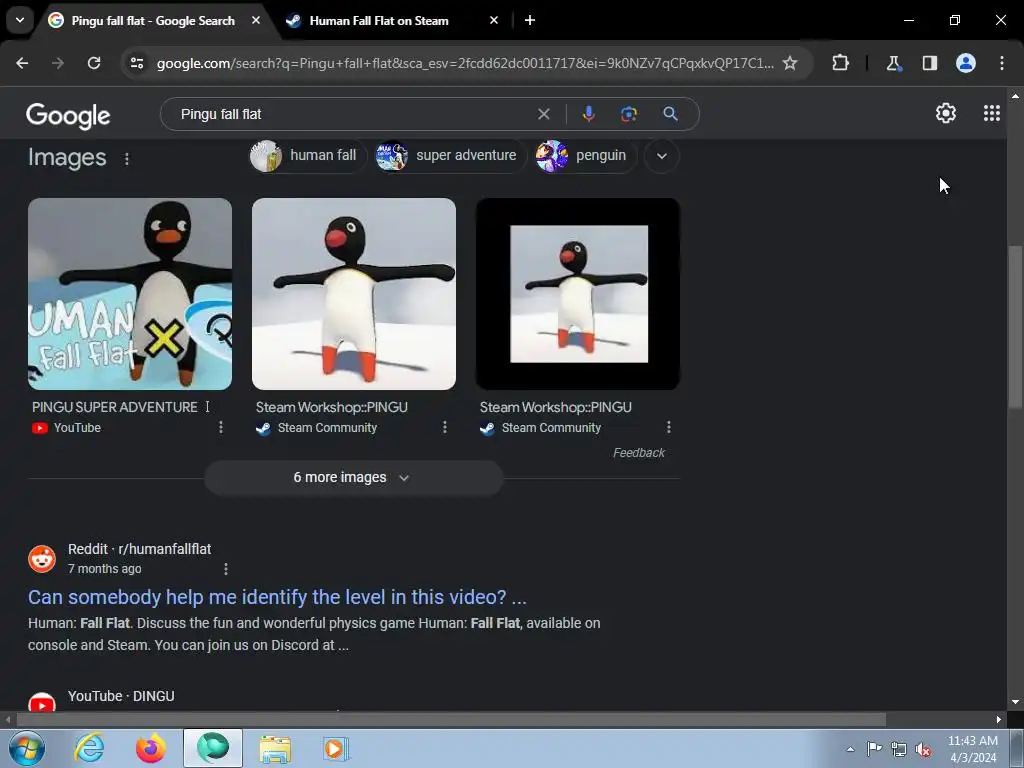
Task: Click the horizontal scrollbar thumb
Action: click(x=451, y=719)
